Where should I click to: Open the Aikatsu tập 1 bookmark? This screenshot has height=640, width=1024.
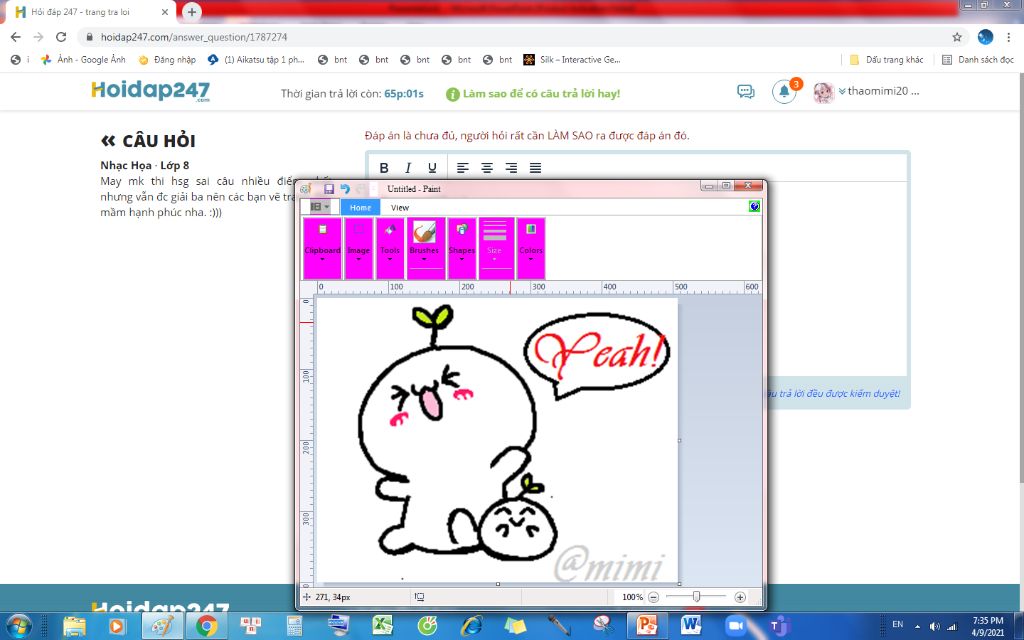pyautogui.click(x=256, y=59)
